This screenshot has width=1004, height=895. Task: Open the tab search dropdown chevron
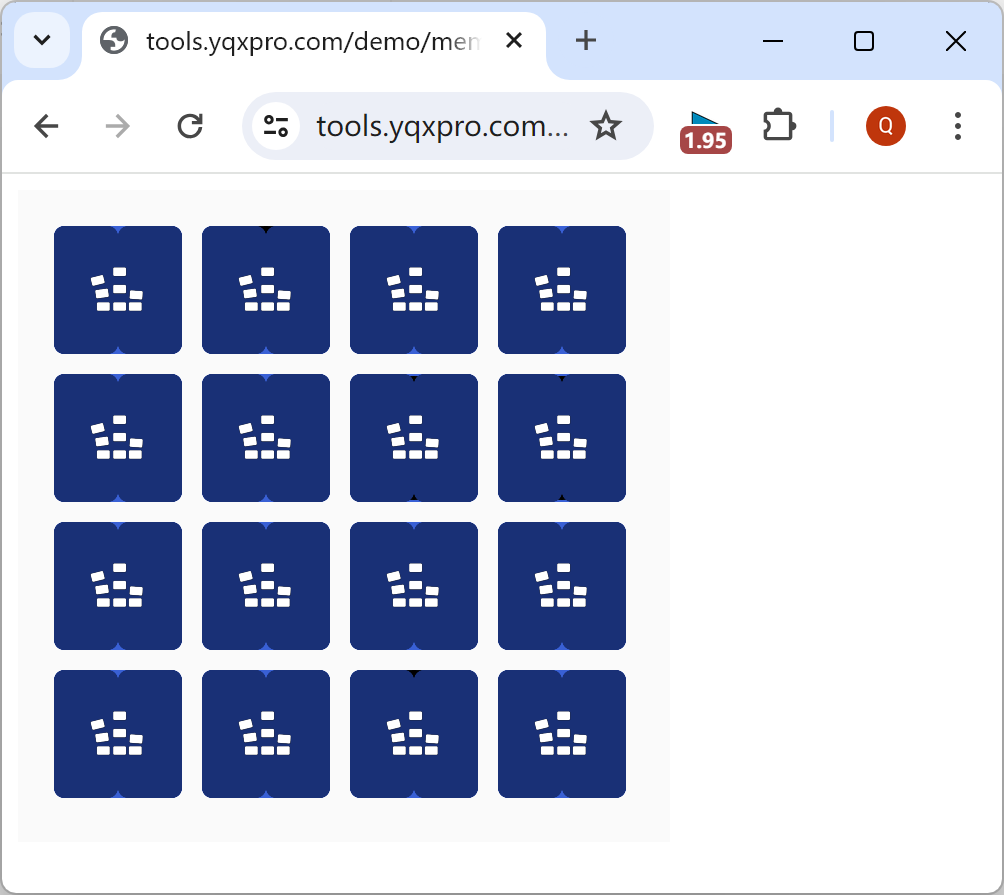tap(42, 40)
